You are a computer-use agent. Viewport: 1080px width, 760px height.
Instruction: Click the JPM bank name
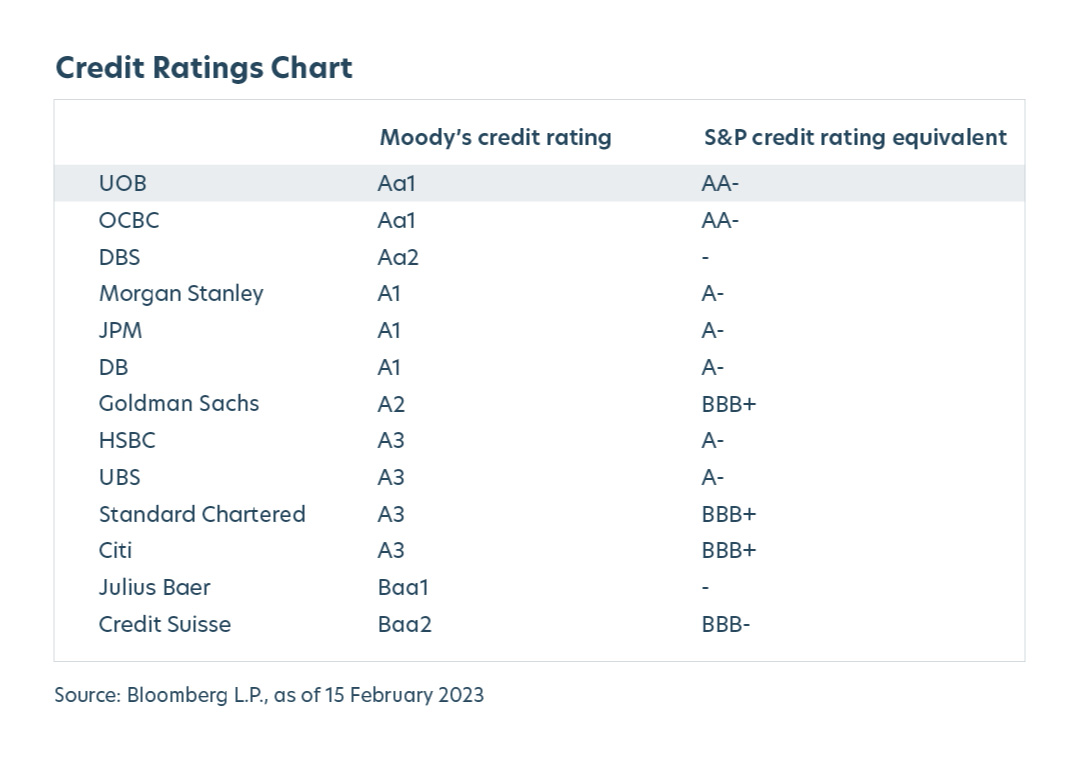(x=120, y=330)
